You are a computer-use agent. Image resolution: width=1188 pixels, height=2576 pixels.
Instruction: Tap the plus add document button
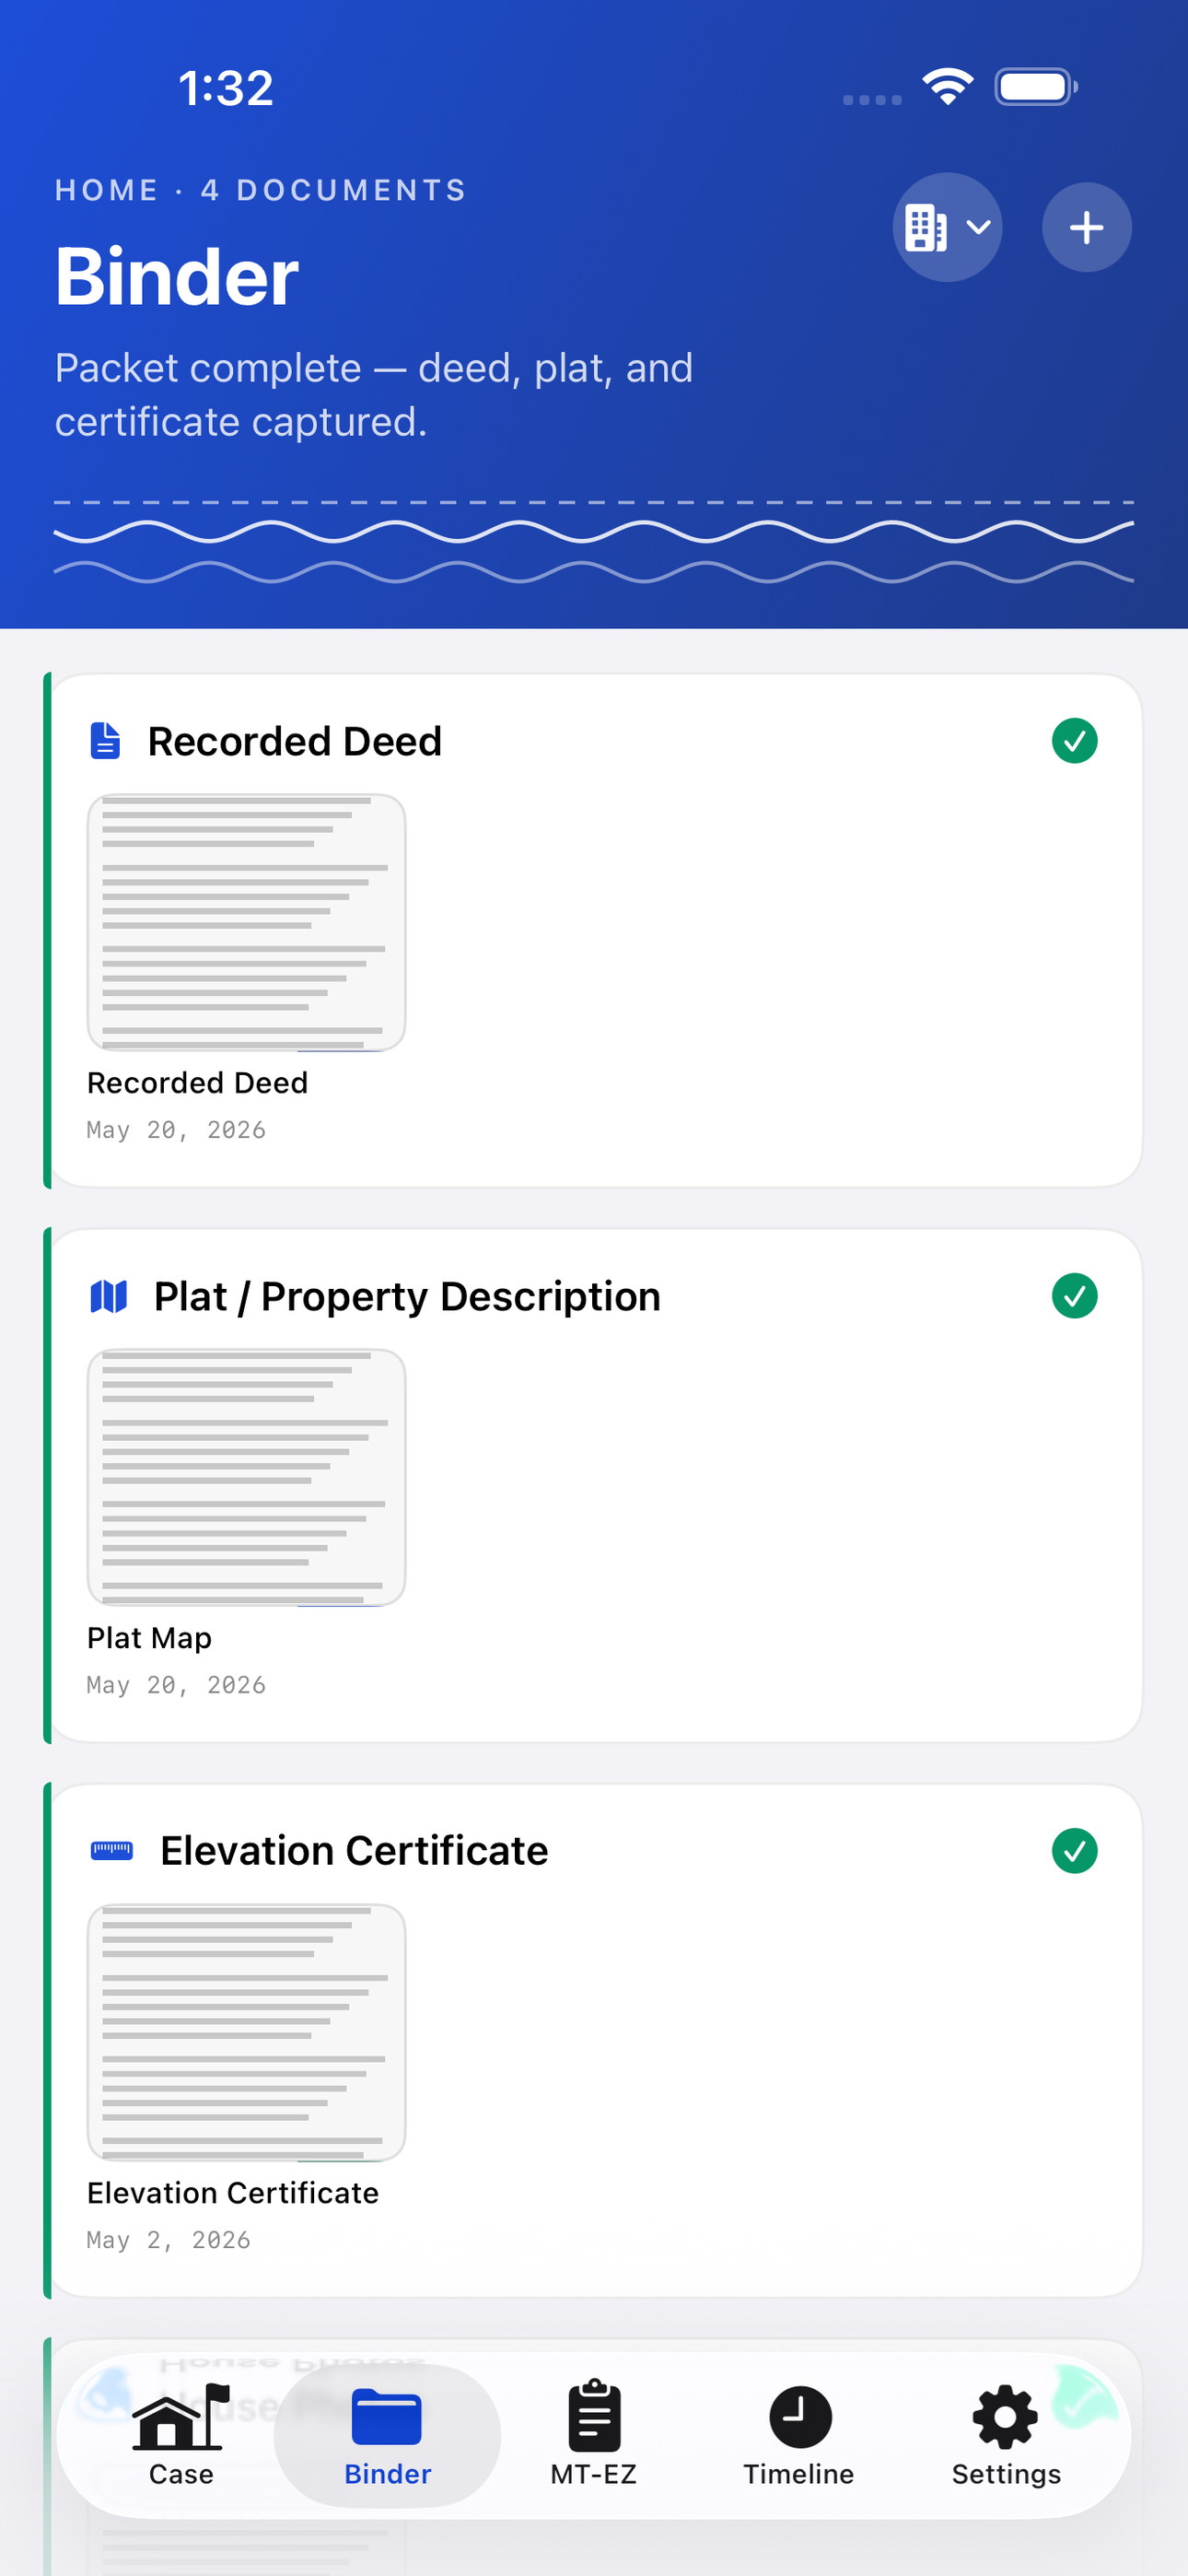1086,228
